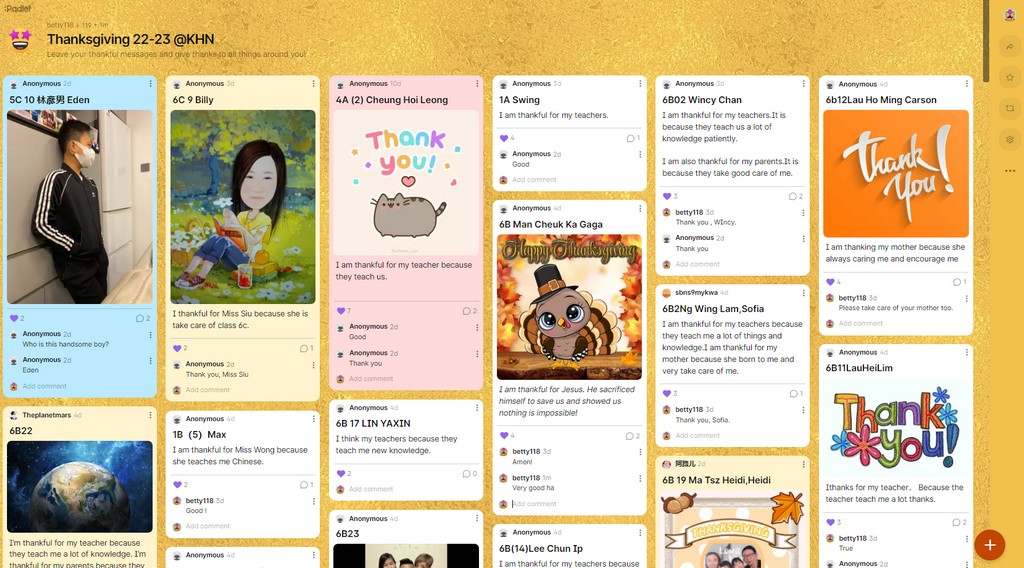Open comment count on 6B11LauHeiLim post
This screenshot has width=1024, height=568.
959,522
